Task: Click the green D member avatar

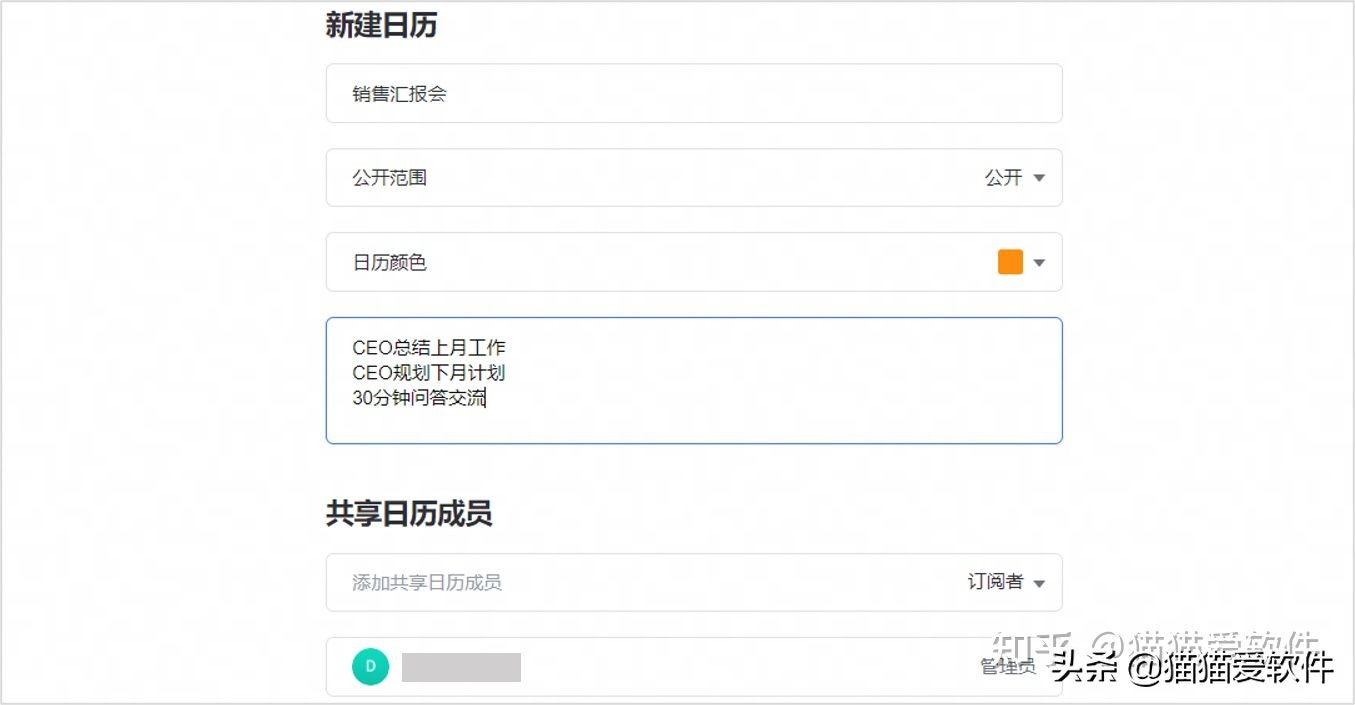Action: pos(370,666)
